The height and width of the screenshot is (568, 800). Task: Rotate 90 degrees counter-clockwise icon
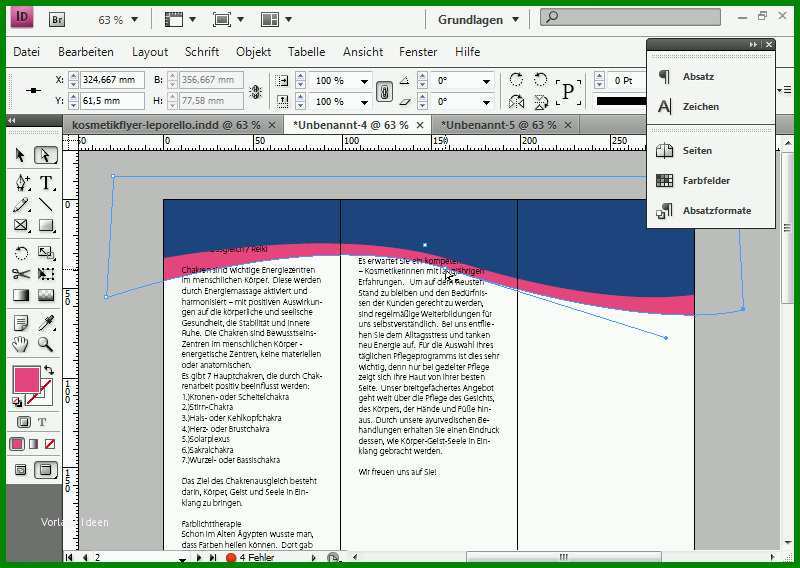(540, 80)
